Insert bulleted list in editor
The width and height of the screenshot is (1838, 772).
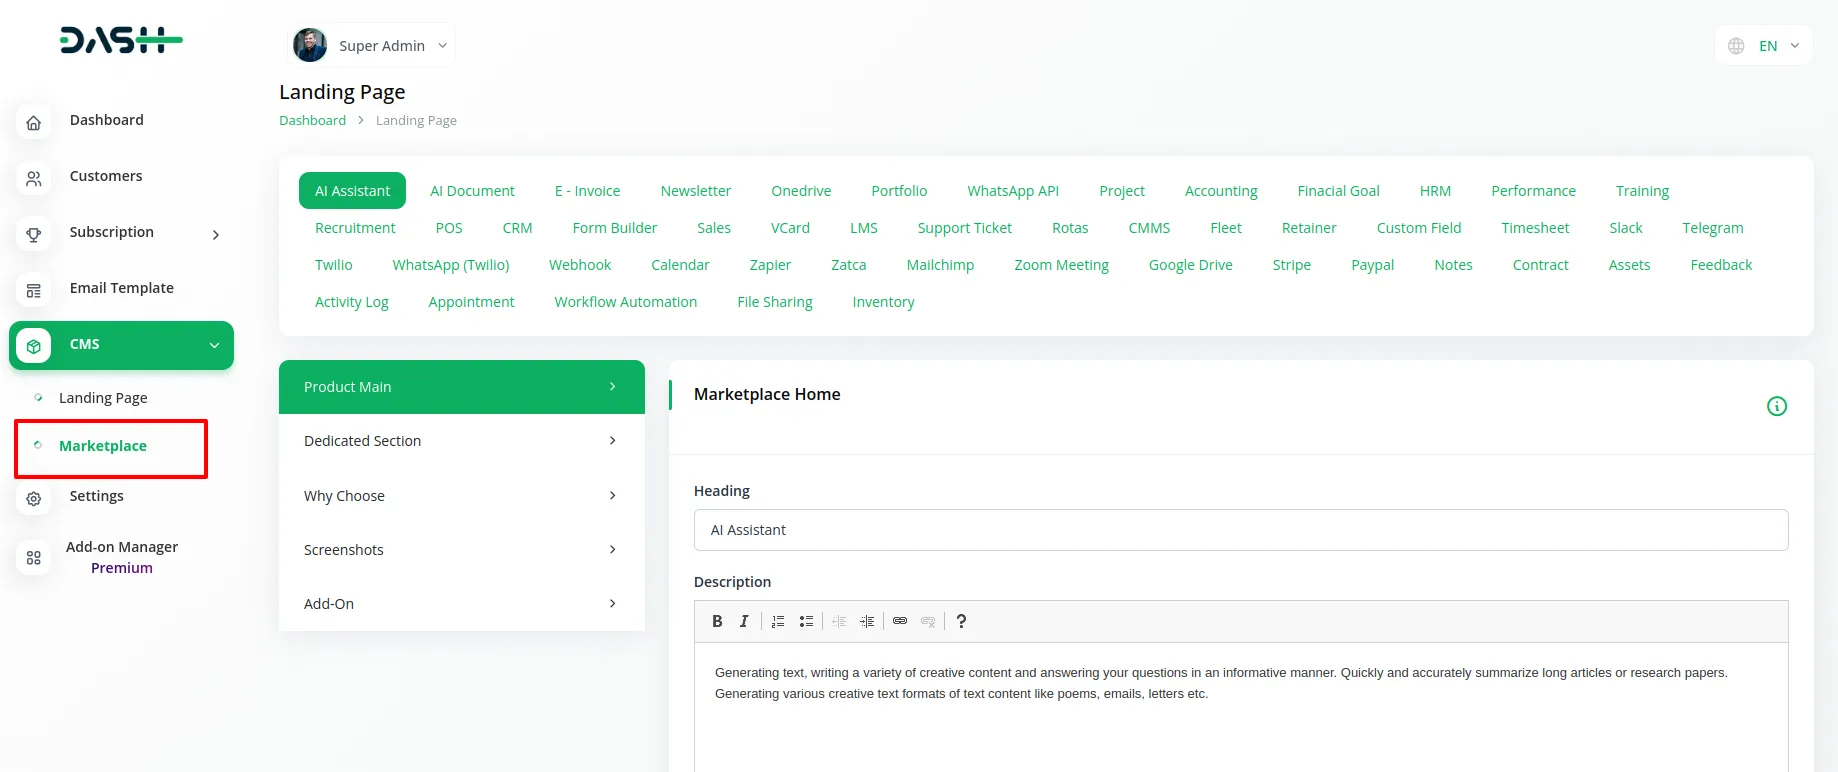click(806, 621)
